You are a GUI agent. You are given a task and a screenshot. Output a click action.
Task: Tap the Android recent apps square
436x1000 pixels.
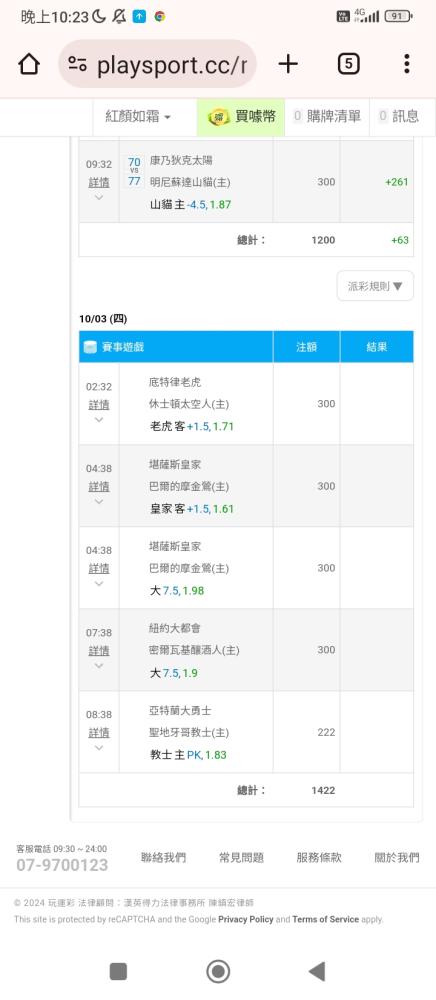[x=119, y=971]
